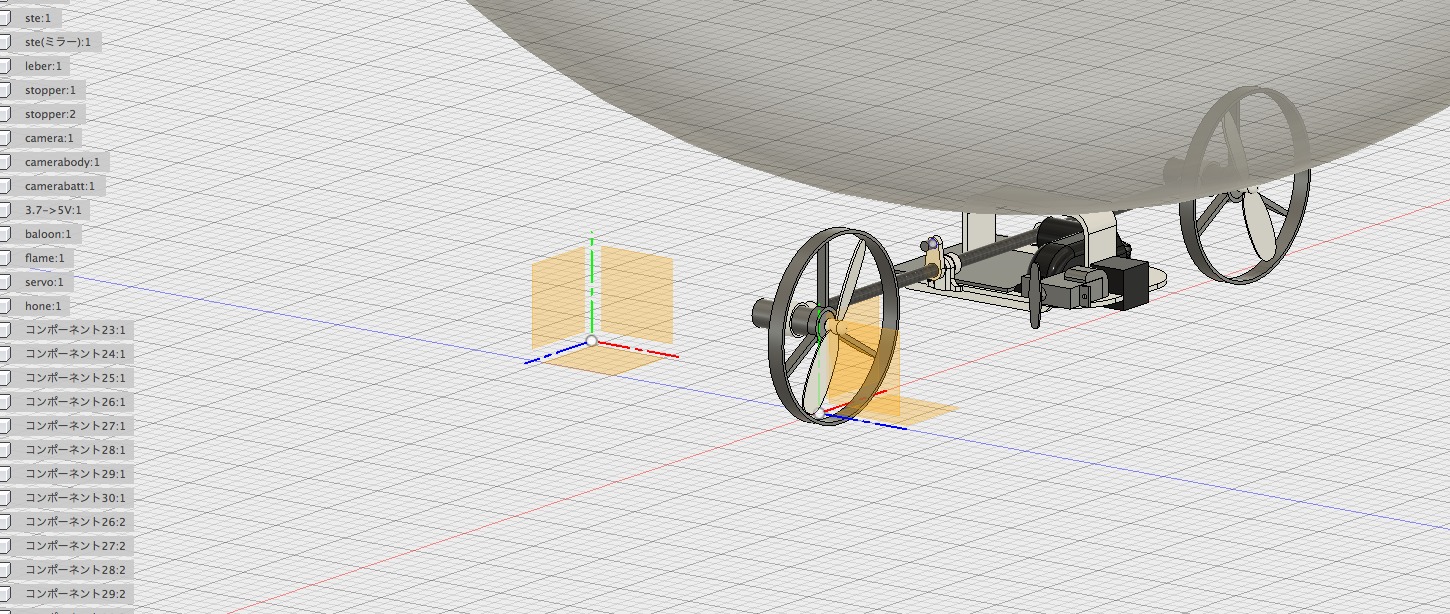Select stopper:2 in the browser list
1450x614 pixels.
click(x=50, y=114)
